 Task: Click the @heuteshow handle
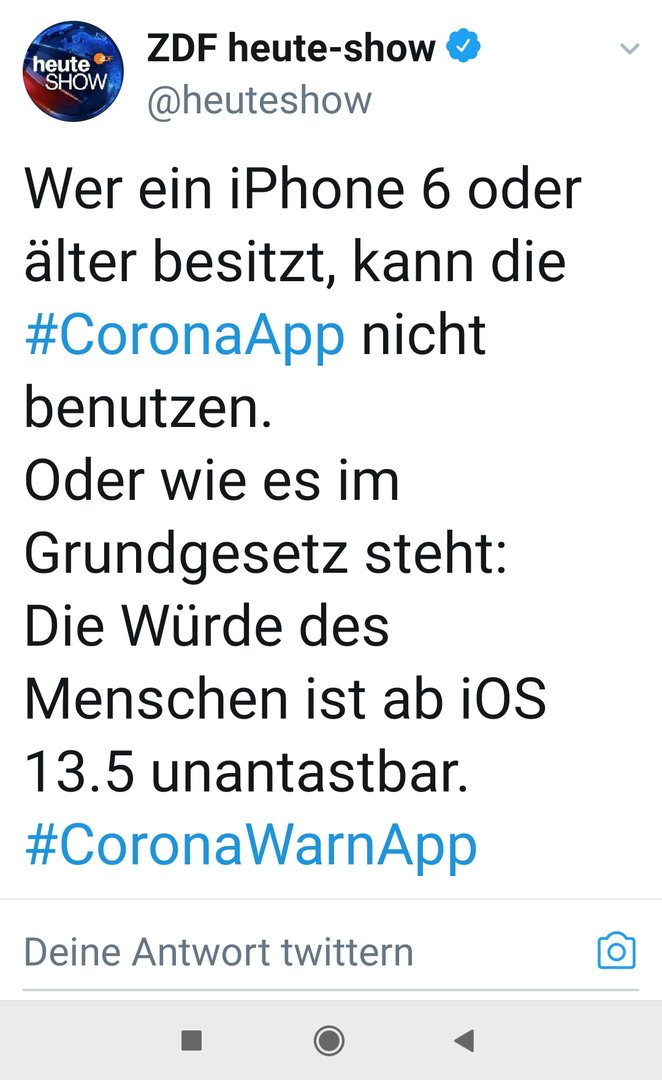point(259,101)
